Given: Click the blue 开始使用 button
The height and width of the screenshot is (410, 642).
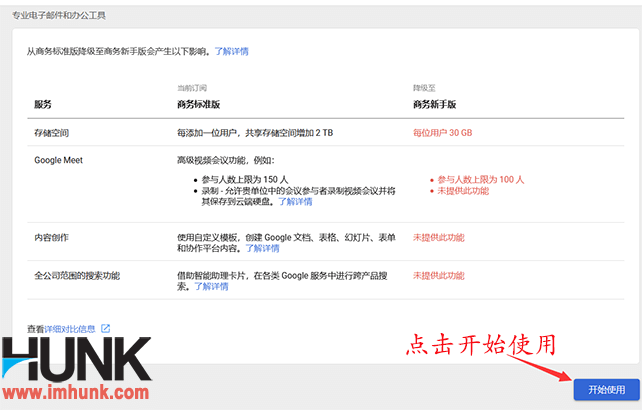Looking at the screenshot, I should (606, 390).
